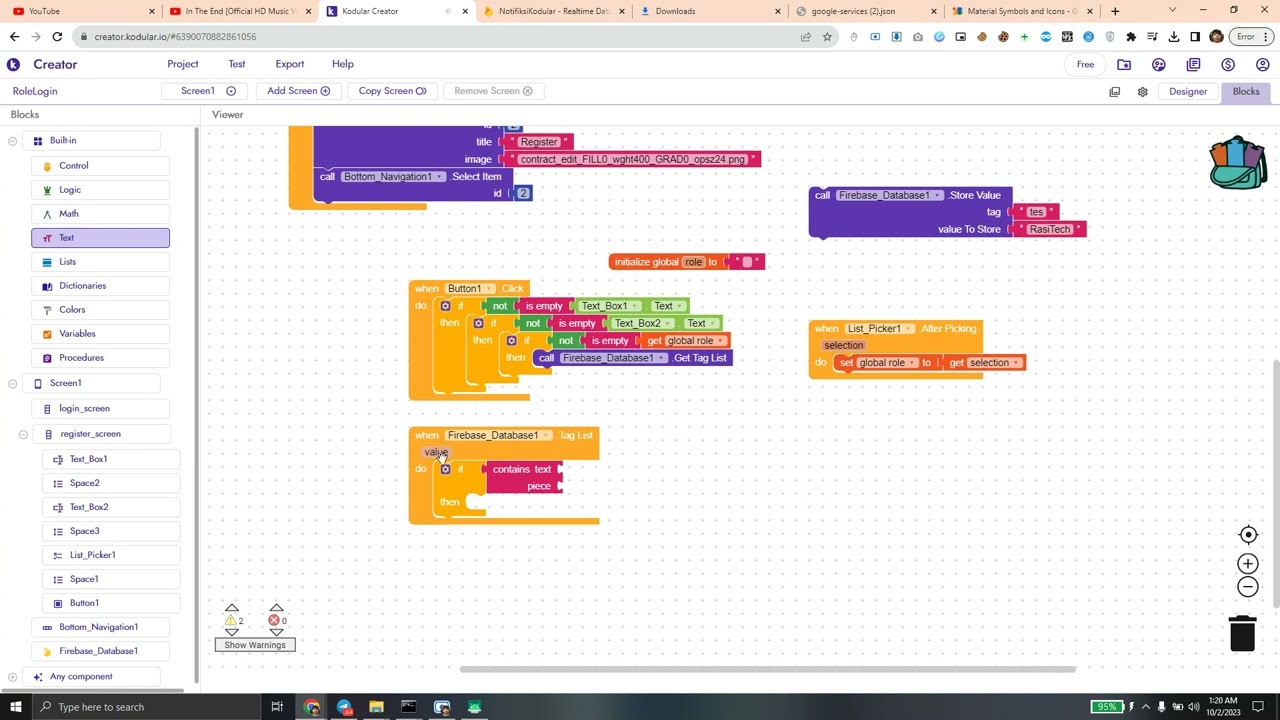Click the number 2 block in Select Item
Viewport: 1280px width, 720px height.
(x=522, y=193)
